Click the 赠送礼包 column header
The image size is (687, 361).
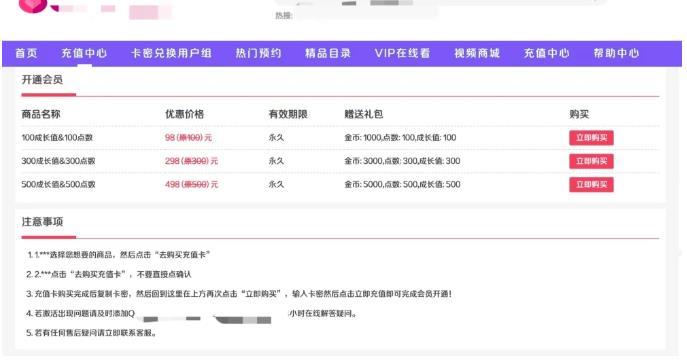click(364, 114)
